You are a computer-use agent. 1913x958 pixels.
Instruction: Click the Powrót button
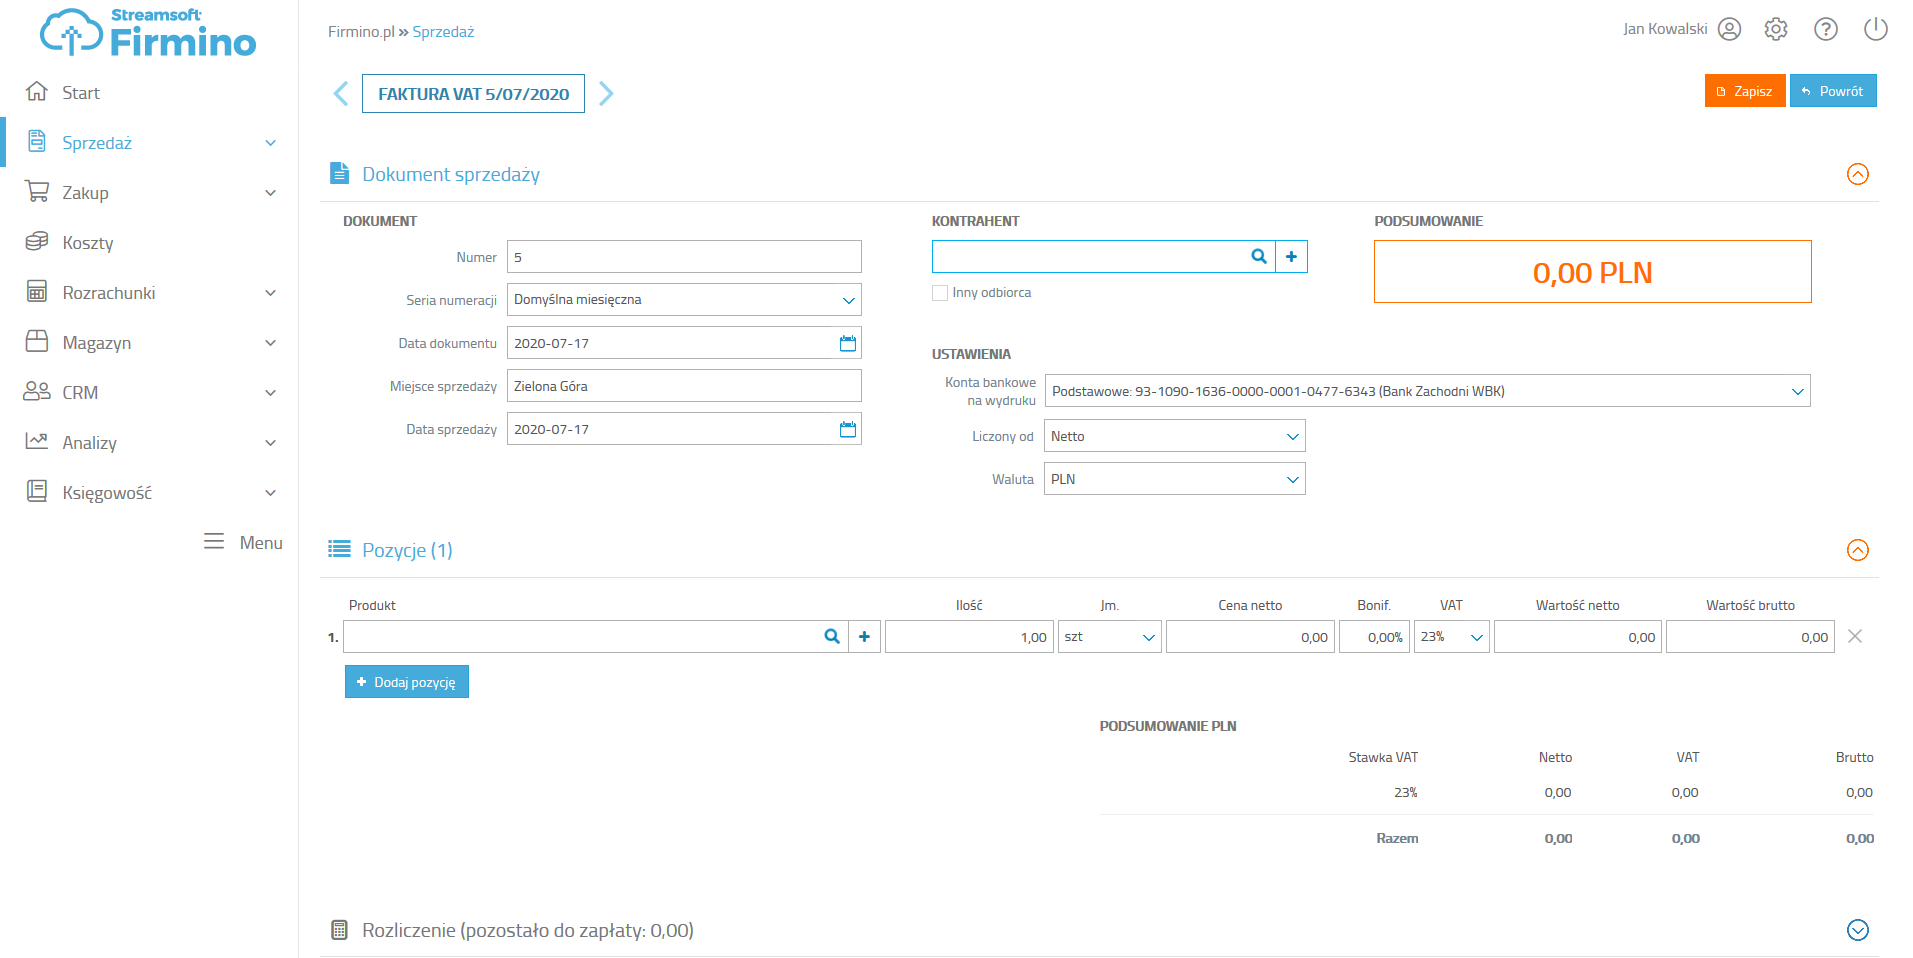1832,91
